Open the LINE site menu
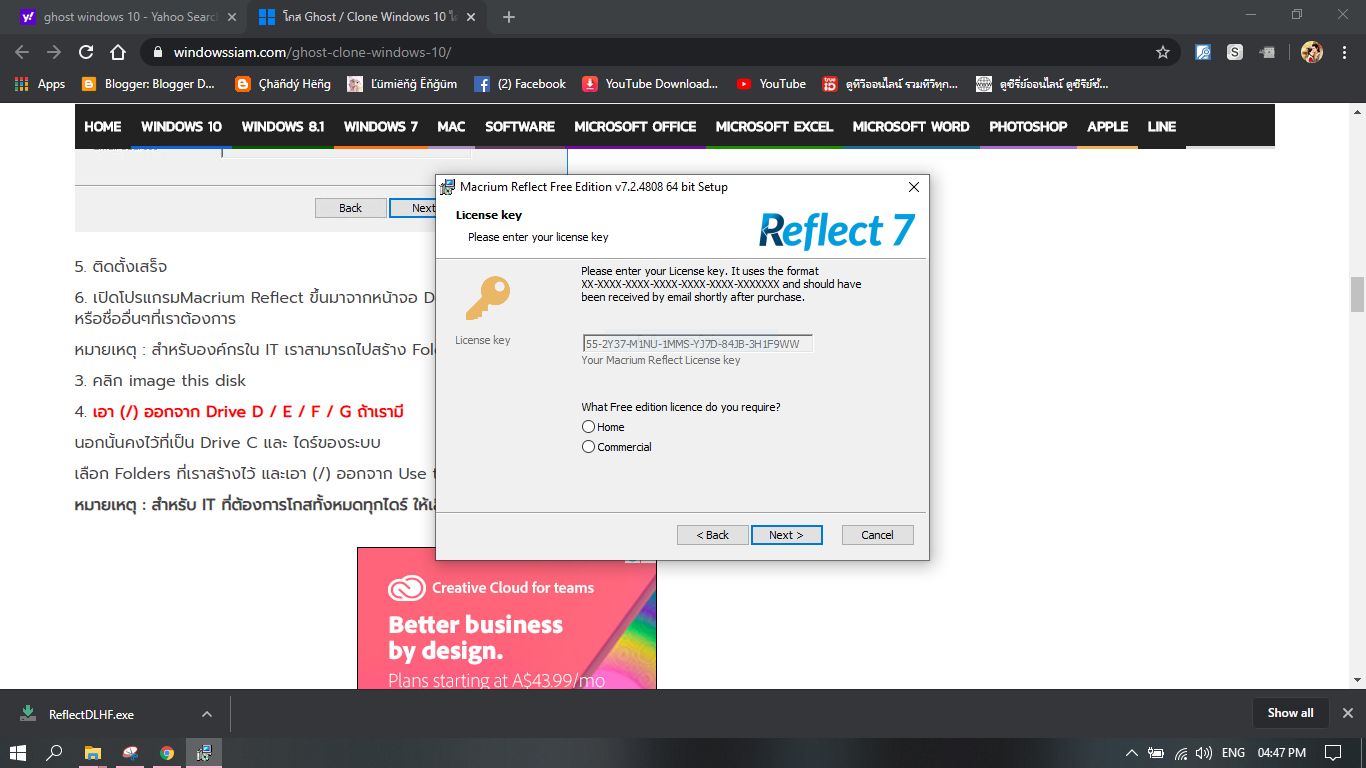 point(1162,127)
